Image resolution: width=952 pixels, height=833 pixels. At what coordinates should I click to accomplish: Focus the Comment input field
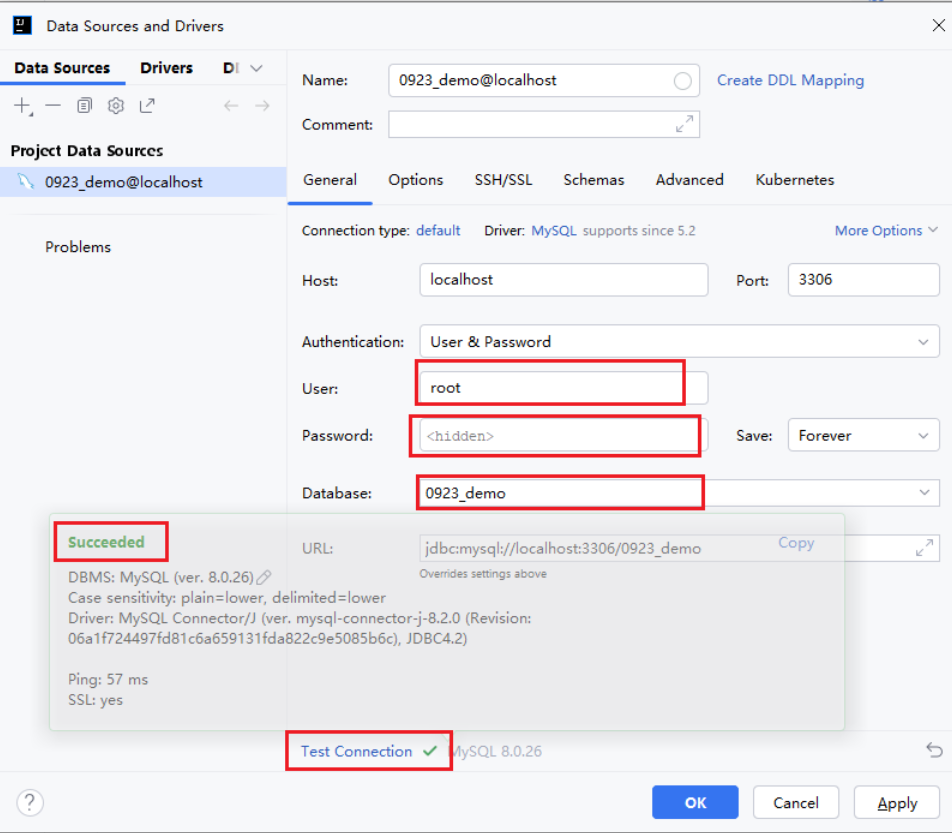tap(544, 124)
